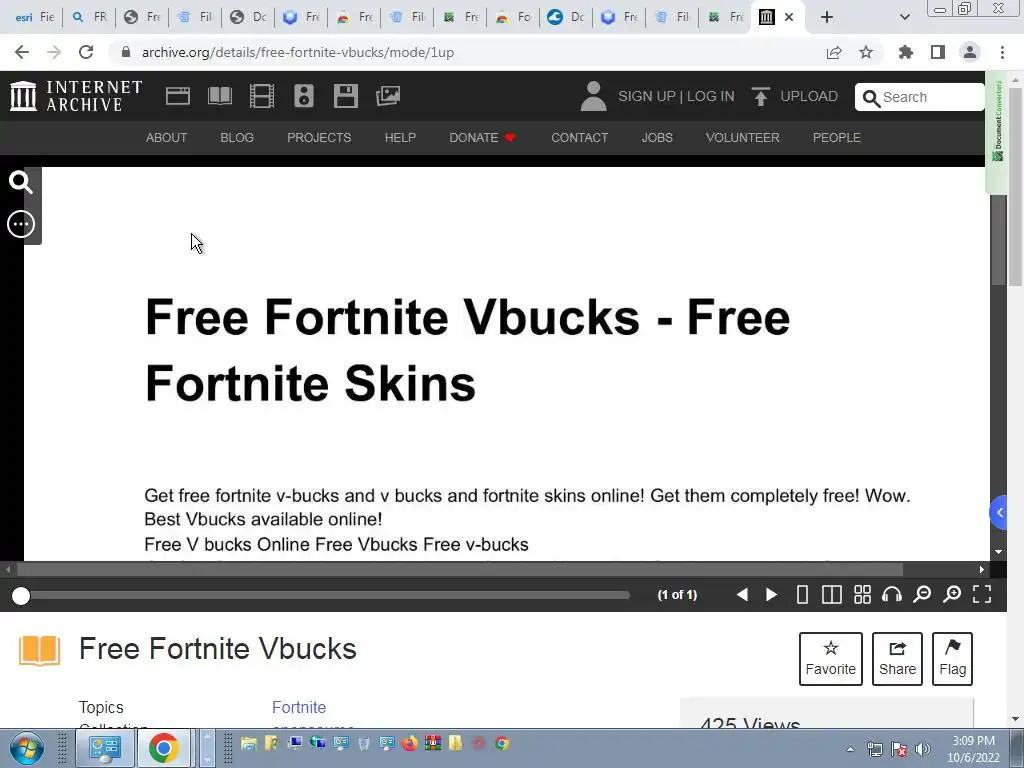The height and width of the screenshot is (768, 1024).
Task: Open the Images icon
Action: pyautogui.click(x=388, y=96)
